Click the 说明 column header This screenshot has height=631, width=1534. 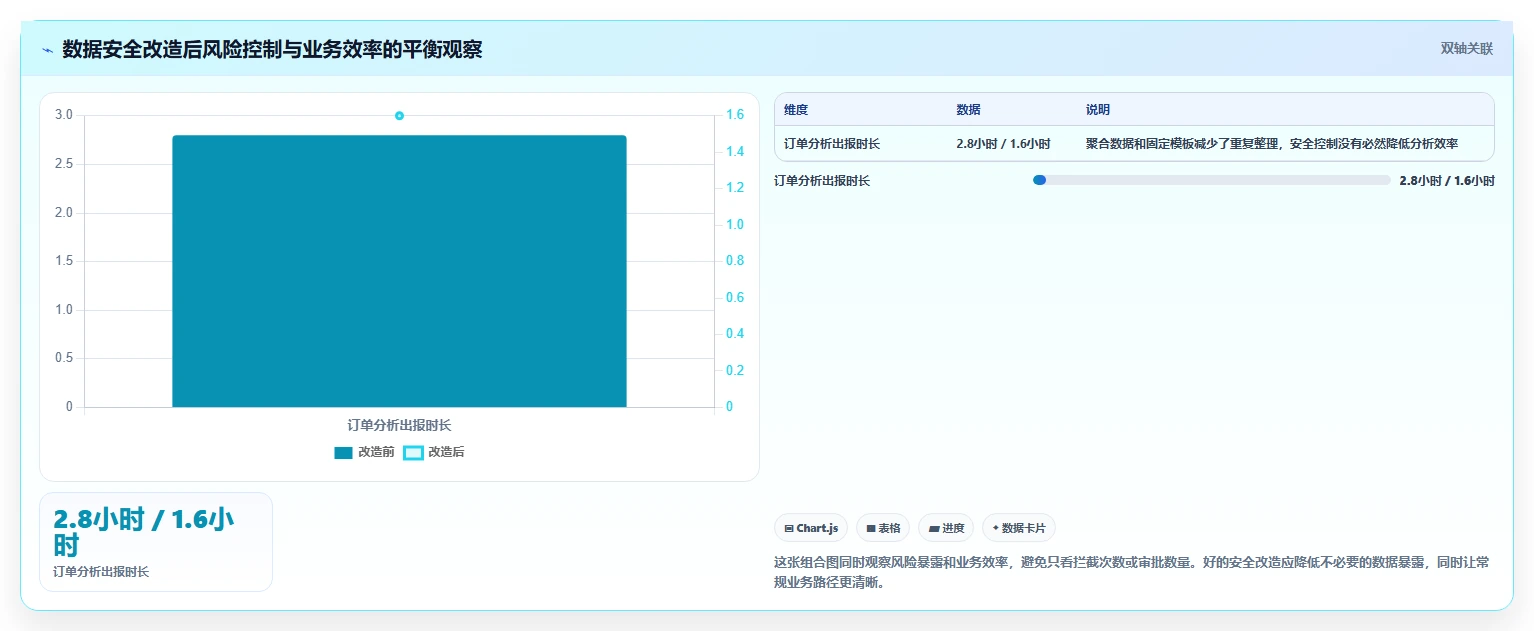pyautogui.click(x=1098, y=110)
